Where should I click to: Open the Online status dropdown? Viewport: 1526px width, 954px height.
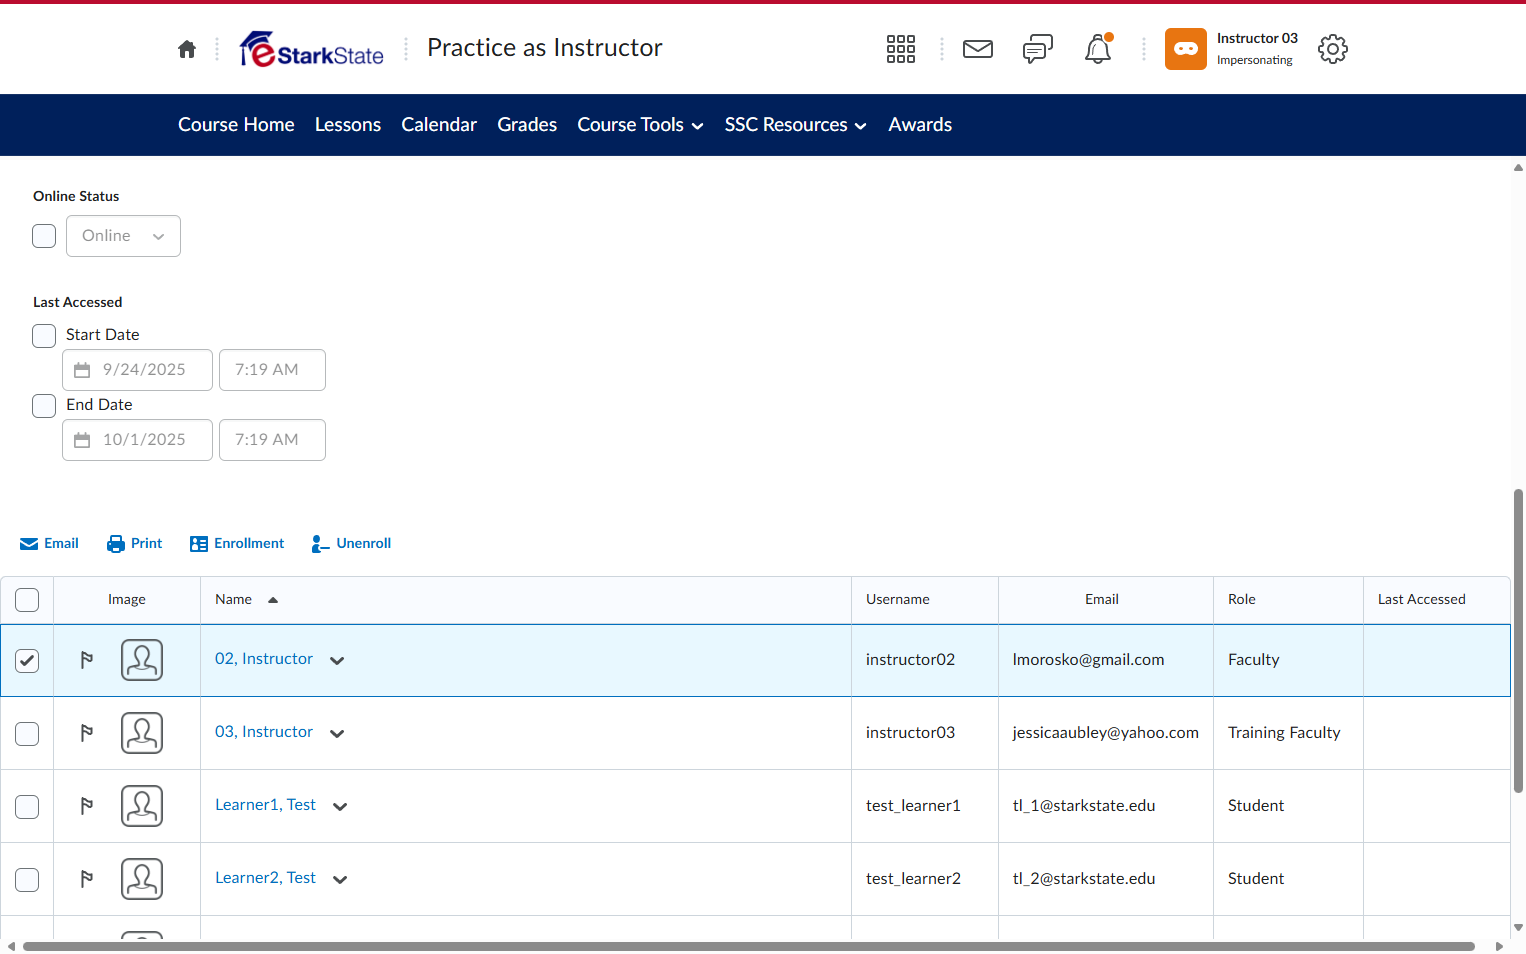pos(123,236)
